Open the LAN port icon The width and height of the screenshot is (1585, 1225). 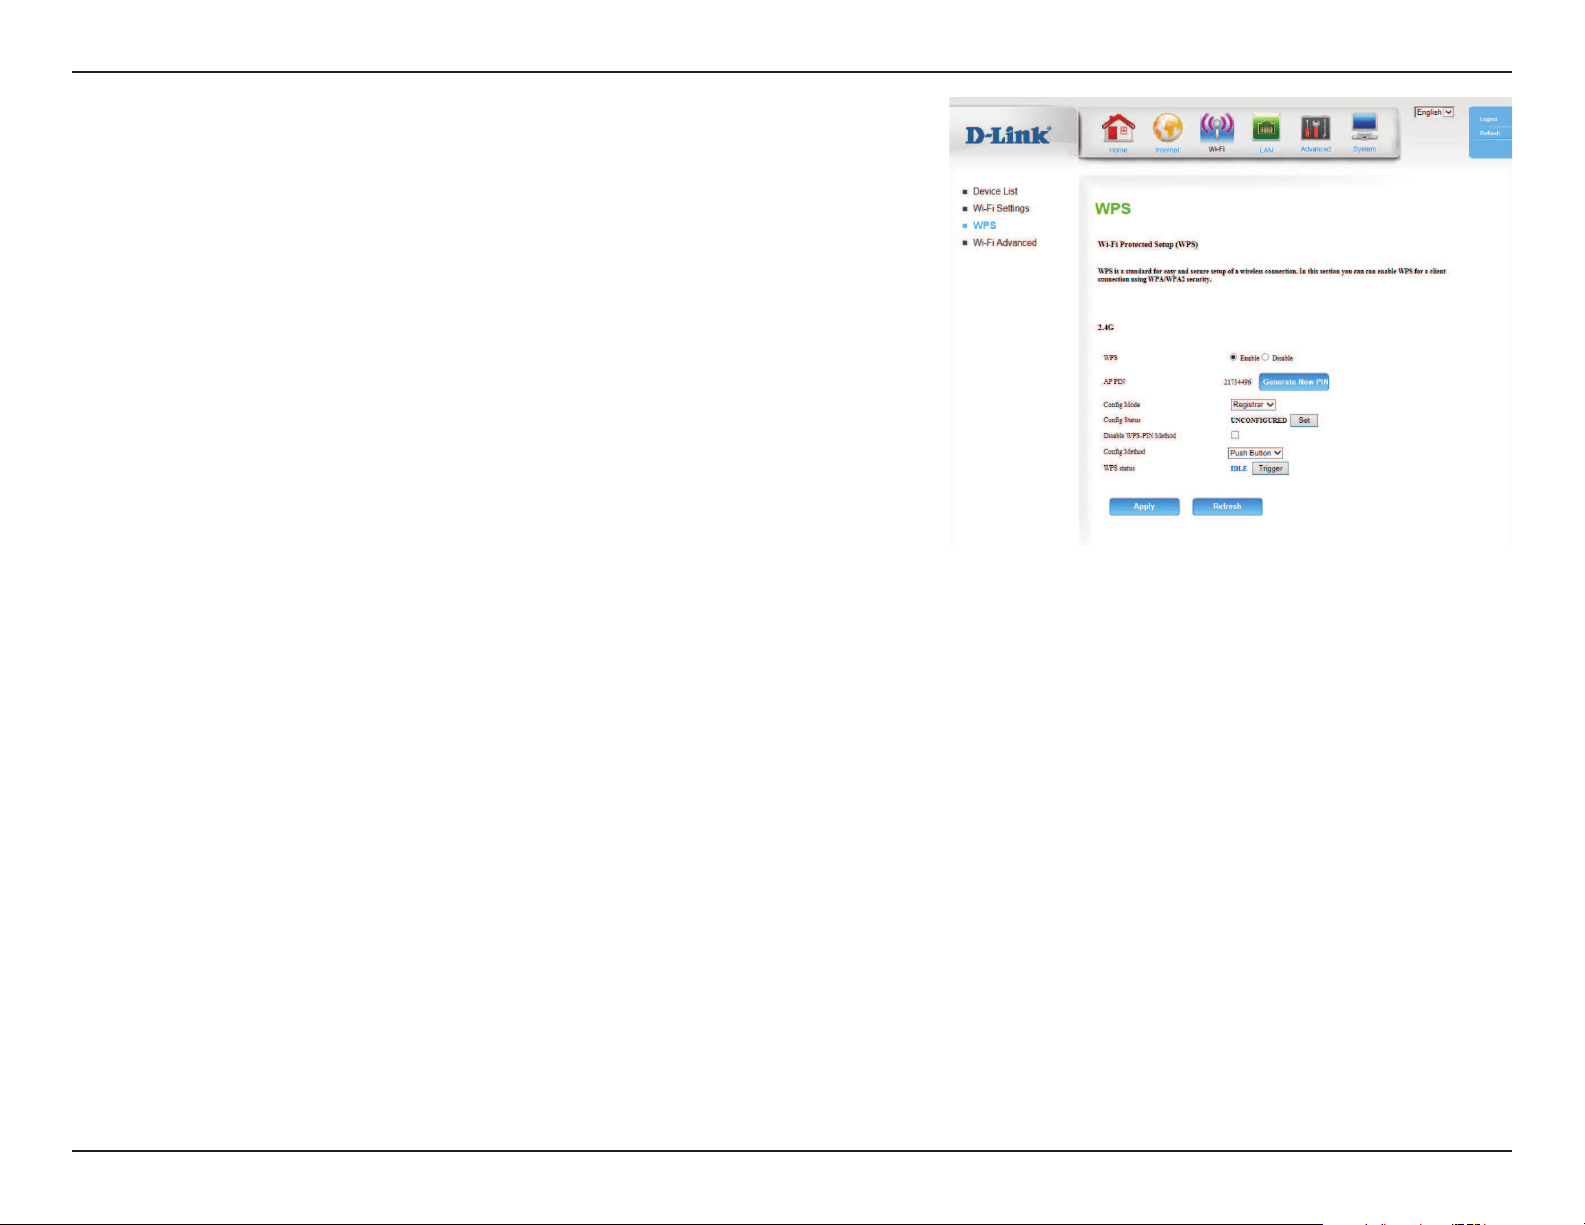1266,130
